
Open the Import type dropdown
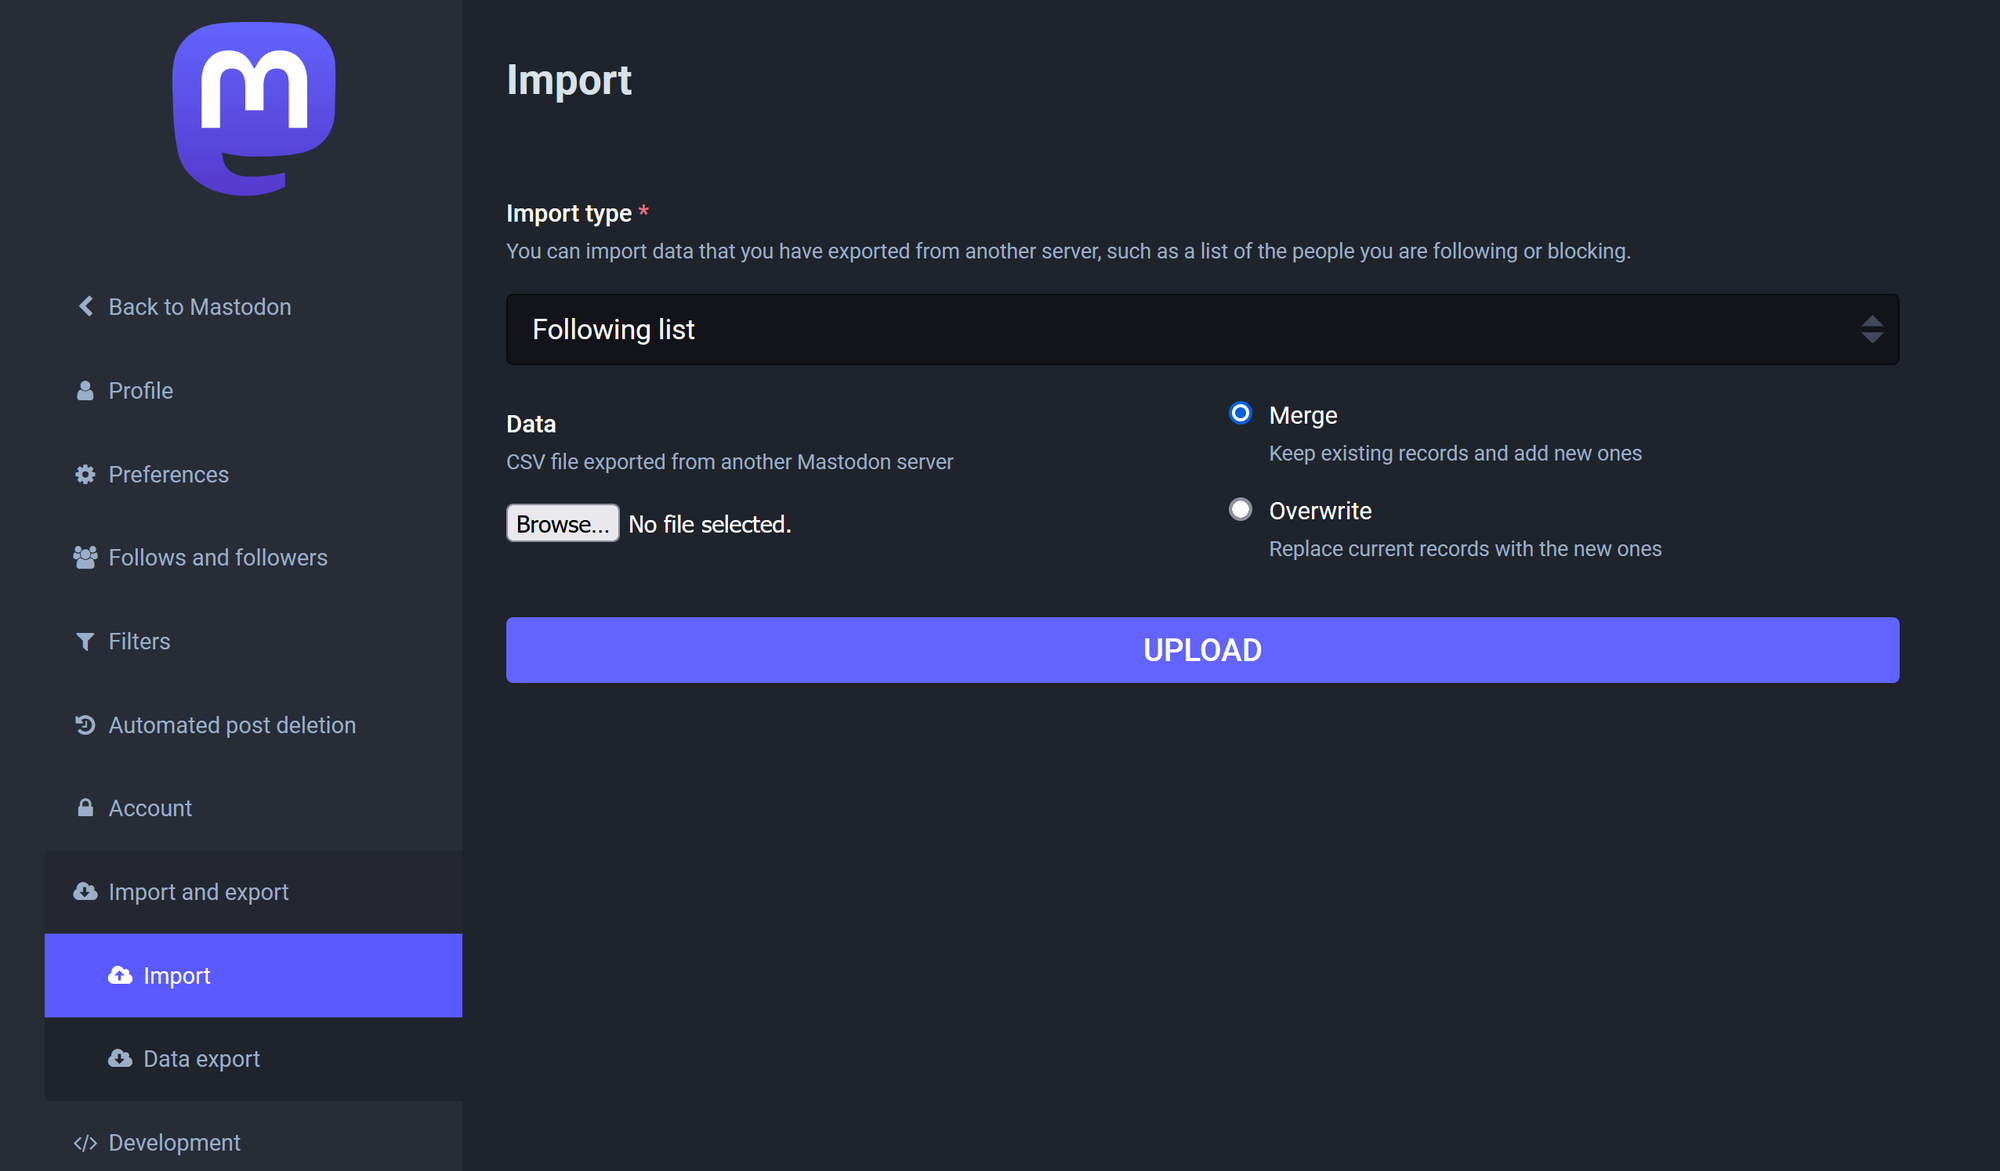(1200, 329)
